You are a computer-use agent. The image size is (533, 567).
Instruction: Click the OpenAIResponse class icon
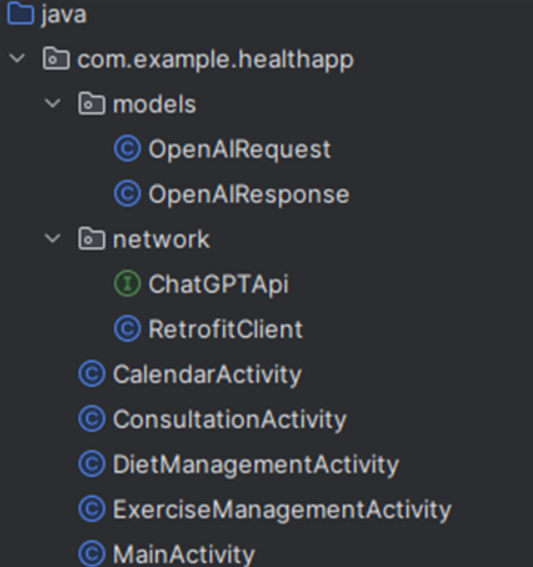127,193
